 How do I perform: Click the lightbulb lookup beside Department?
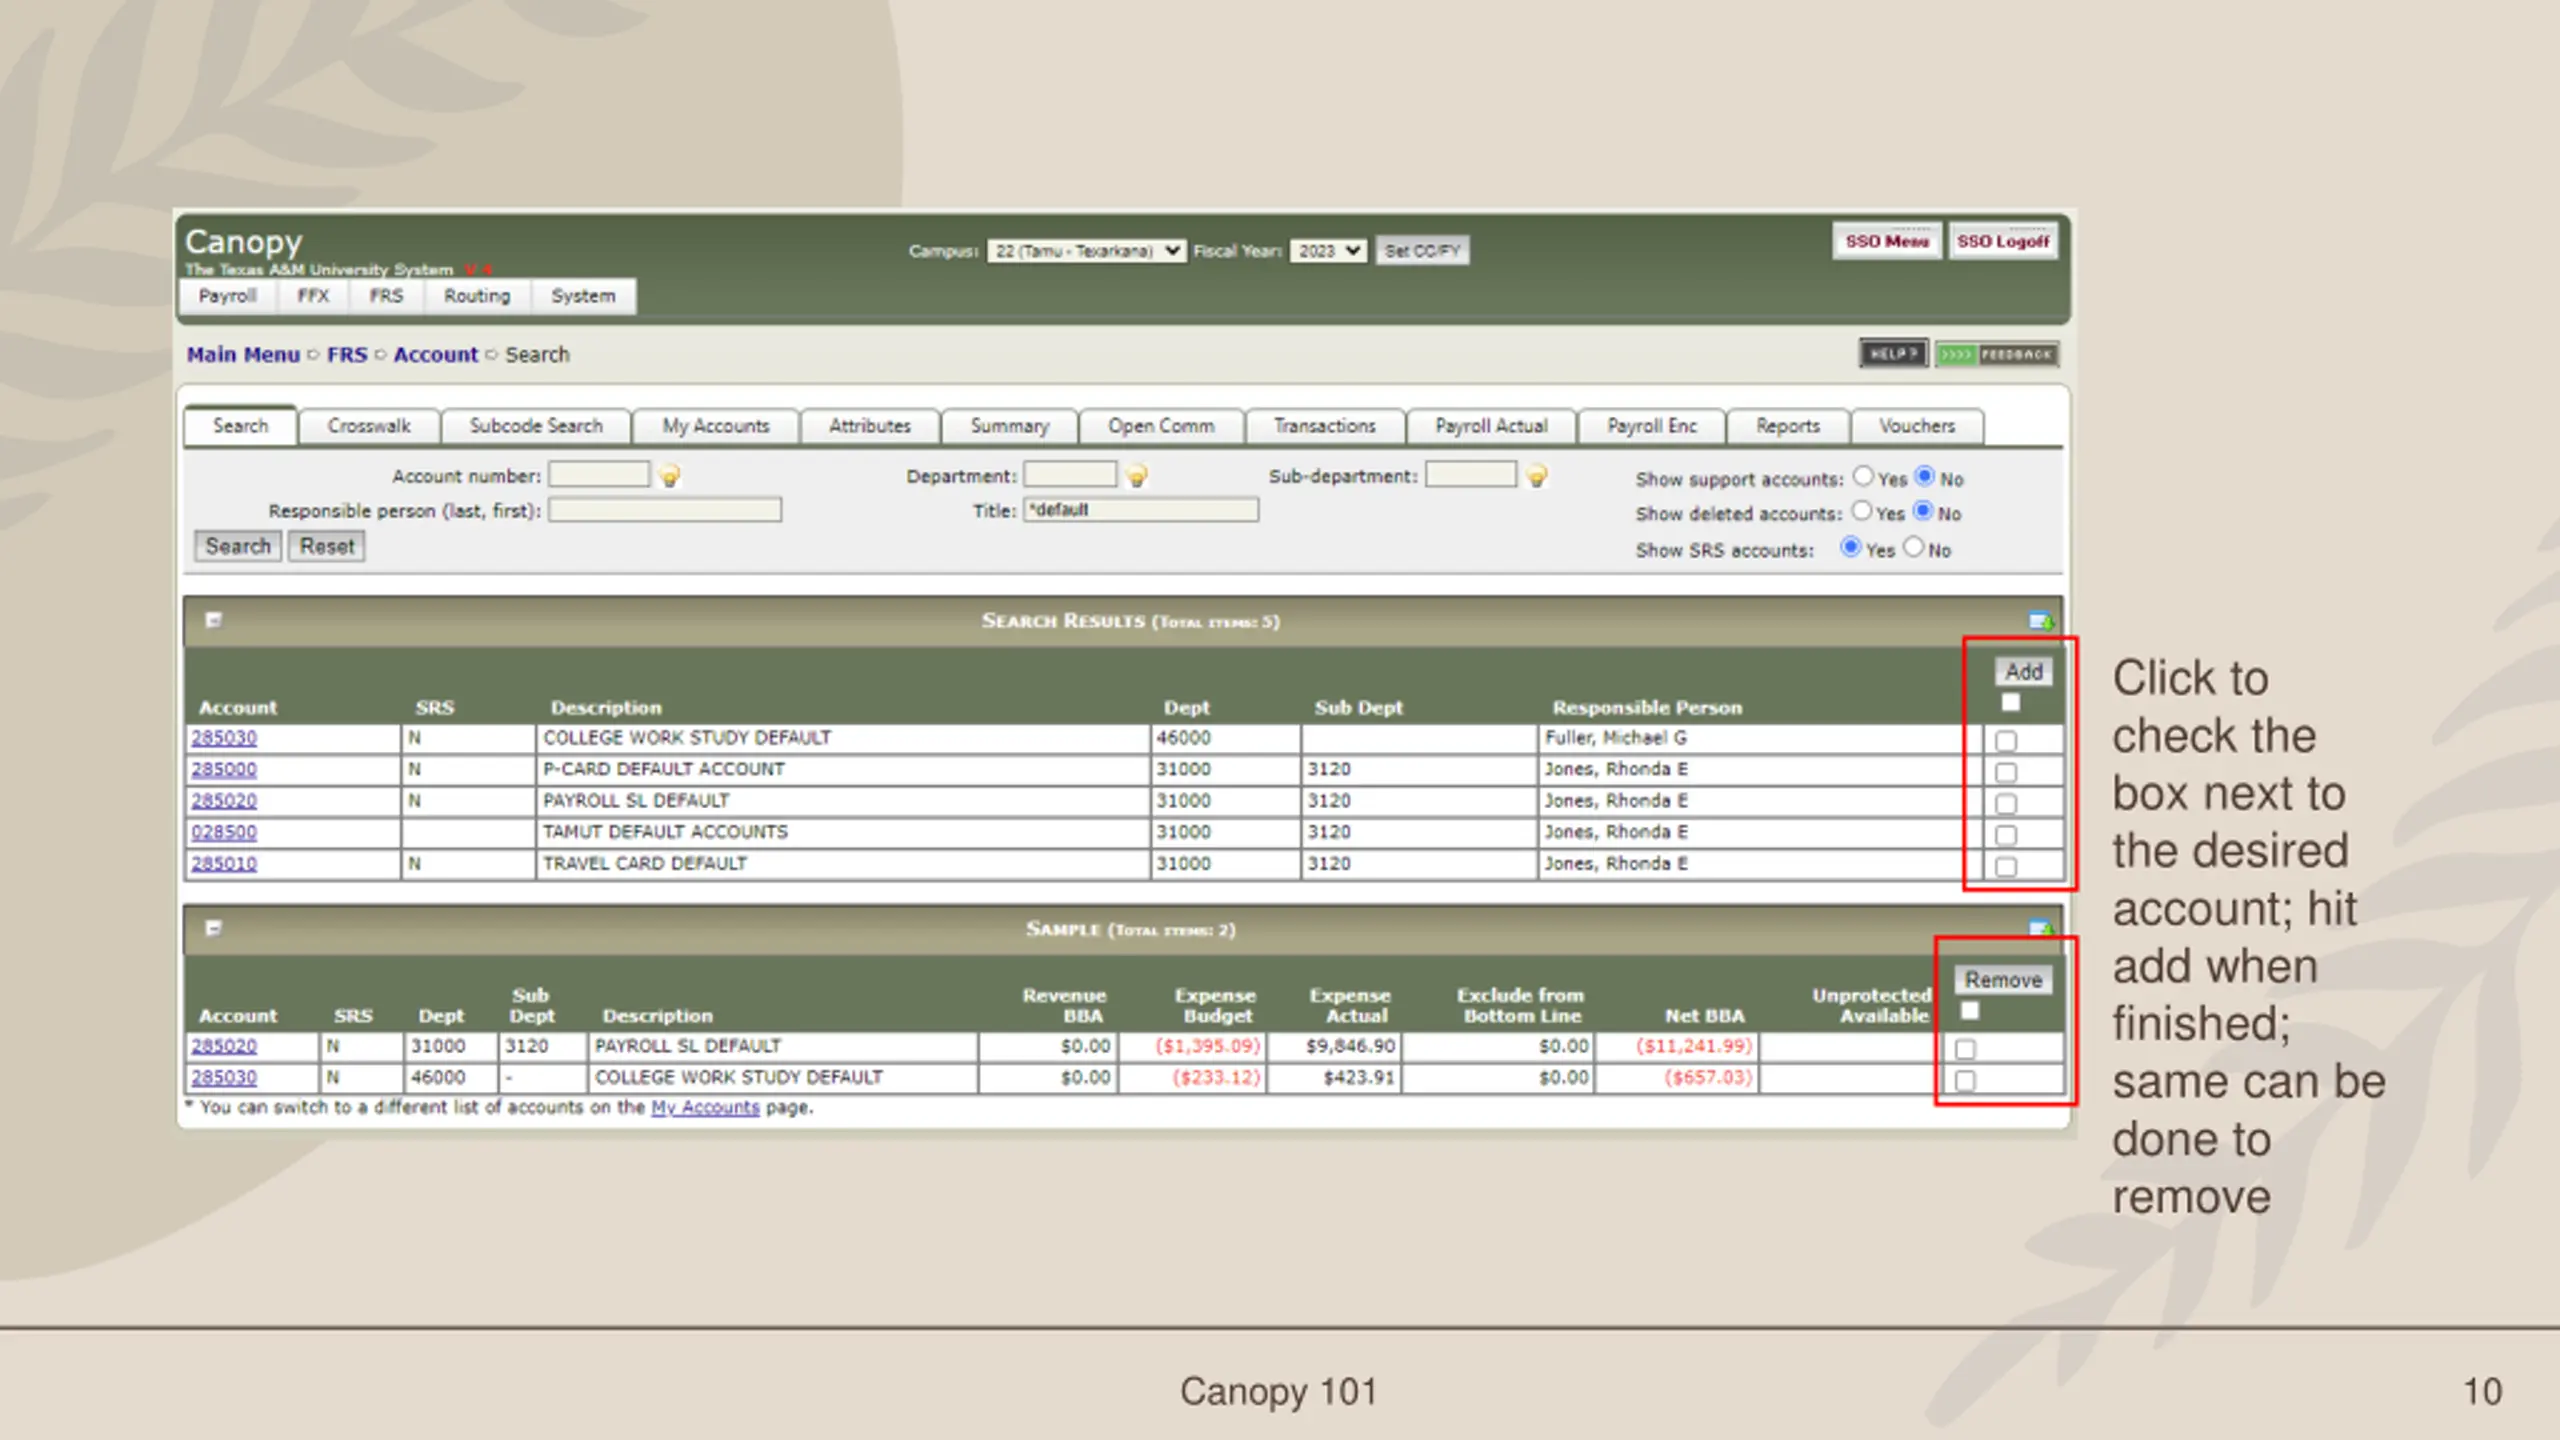click(1137, 476)
